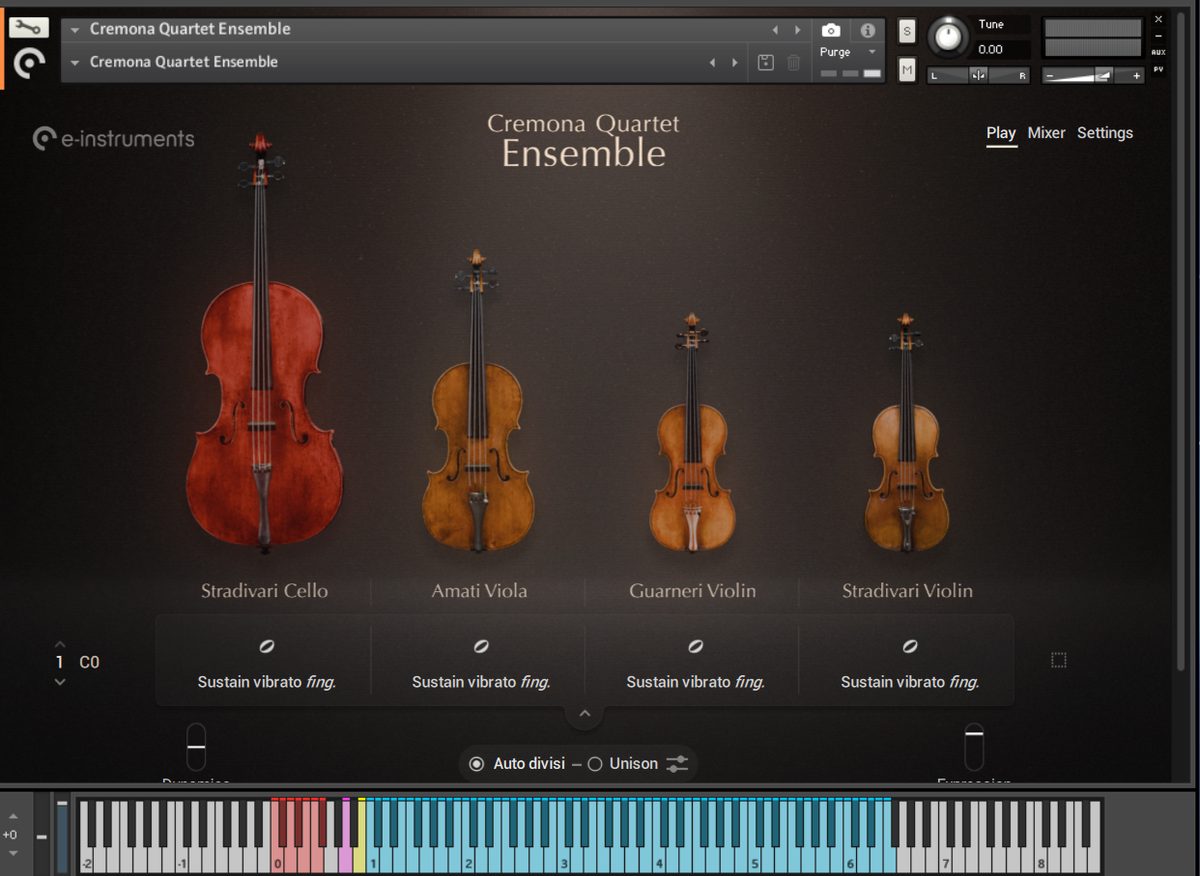Screen dimensions: 1200x876
Task: Select Stradivari Violin Sustain vibrato articulation
Action: pos(909,682)
